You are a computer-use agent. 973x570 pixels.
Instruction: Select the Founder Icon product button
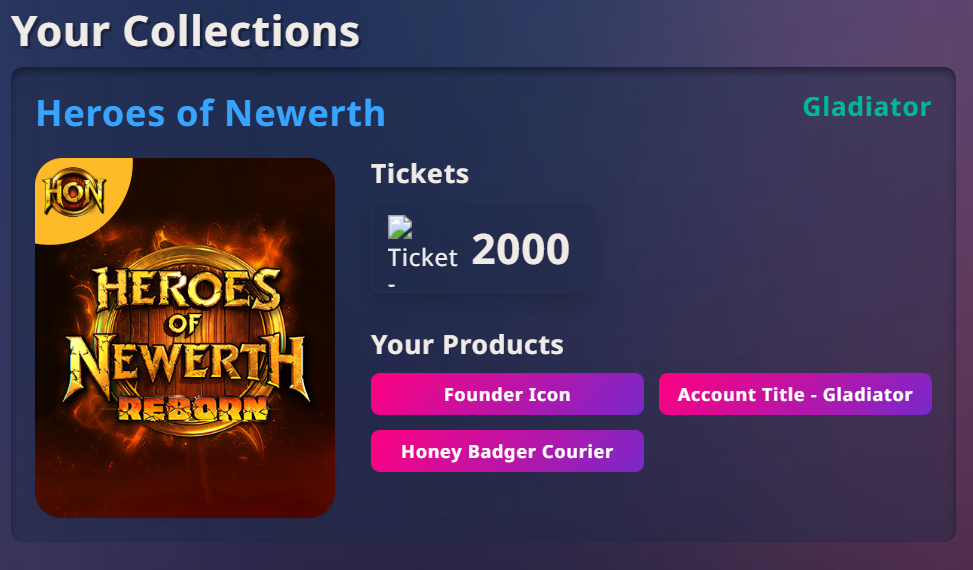tap(507, 394)
